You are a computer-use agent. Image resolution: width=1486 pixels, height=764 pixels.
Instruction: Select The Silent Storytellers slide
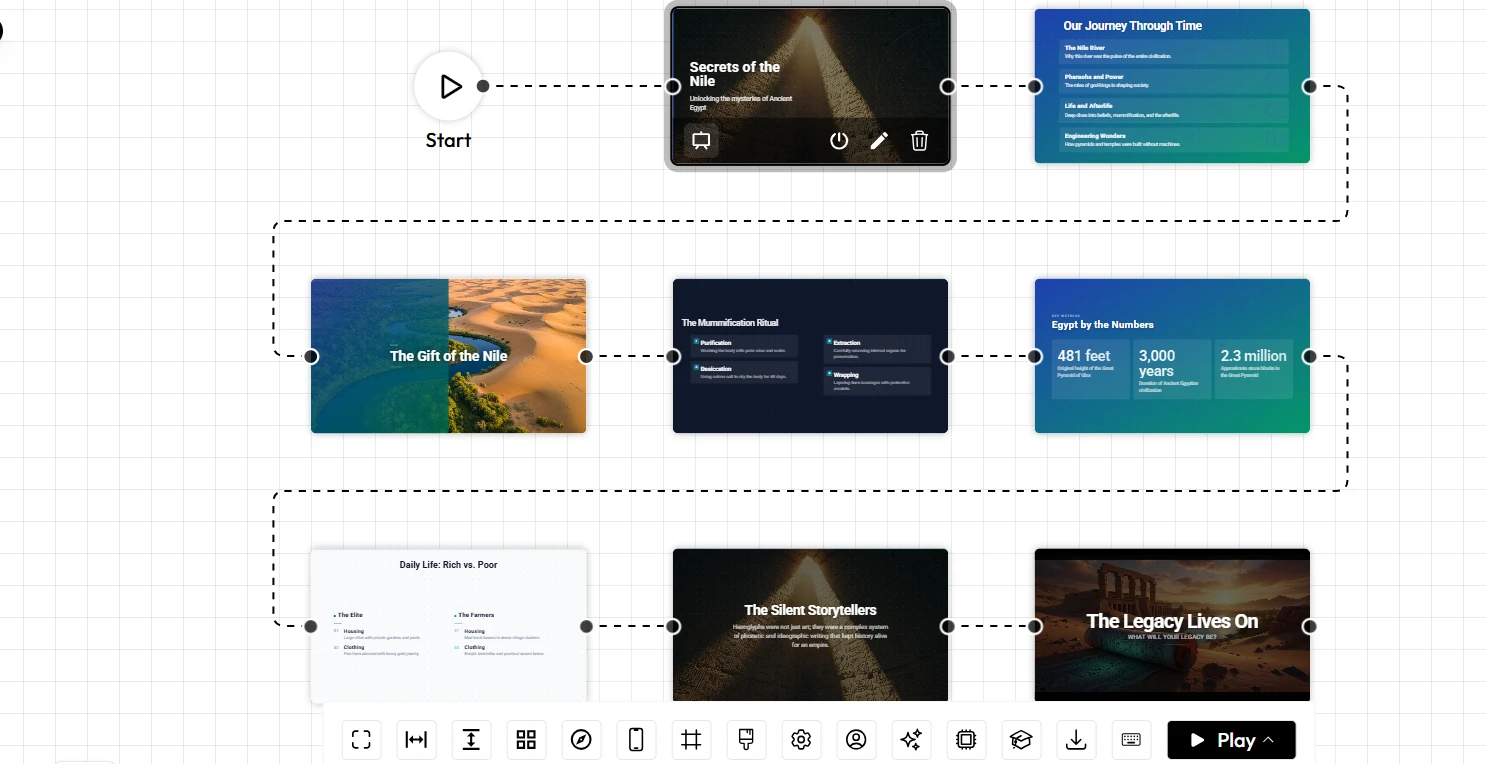810,626
